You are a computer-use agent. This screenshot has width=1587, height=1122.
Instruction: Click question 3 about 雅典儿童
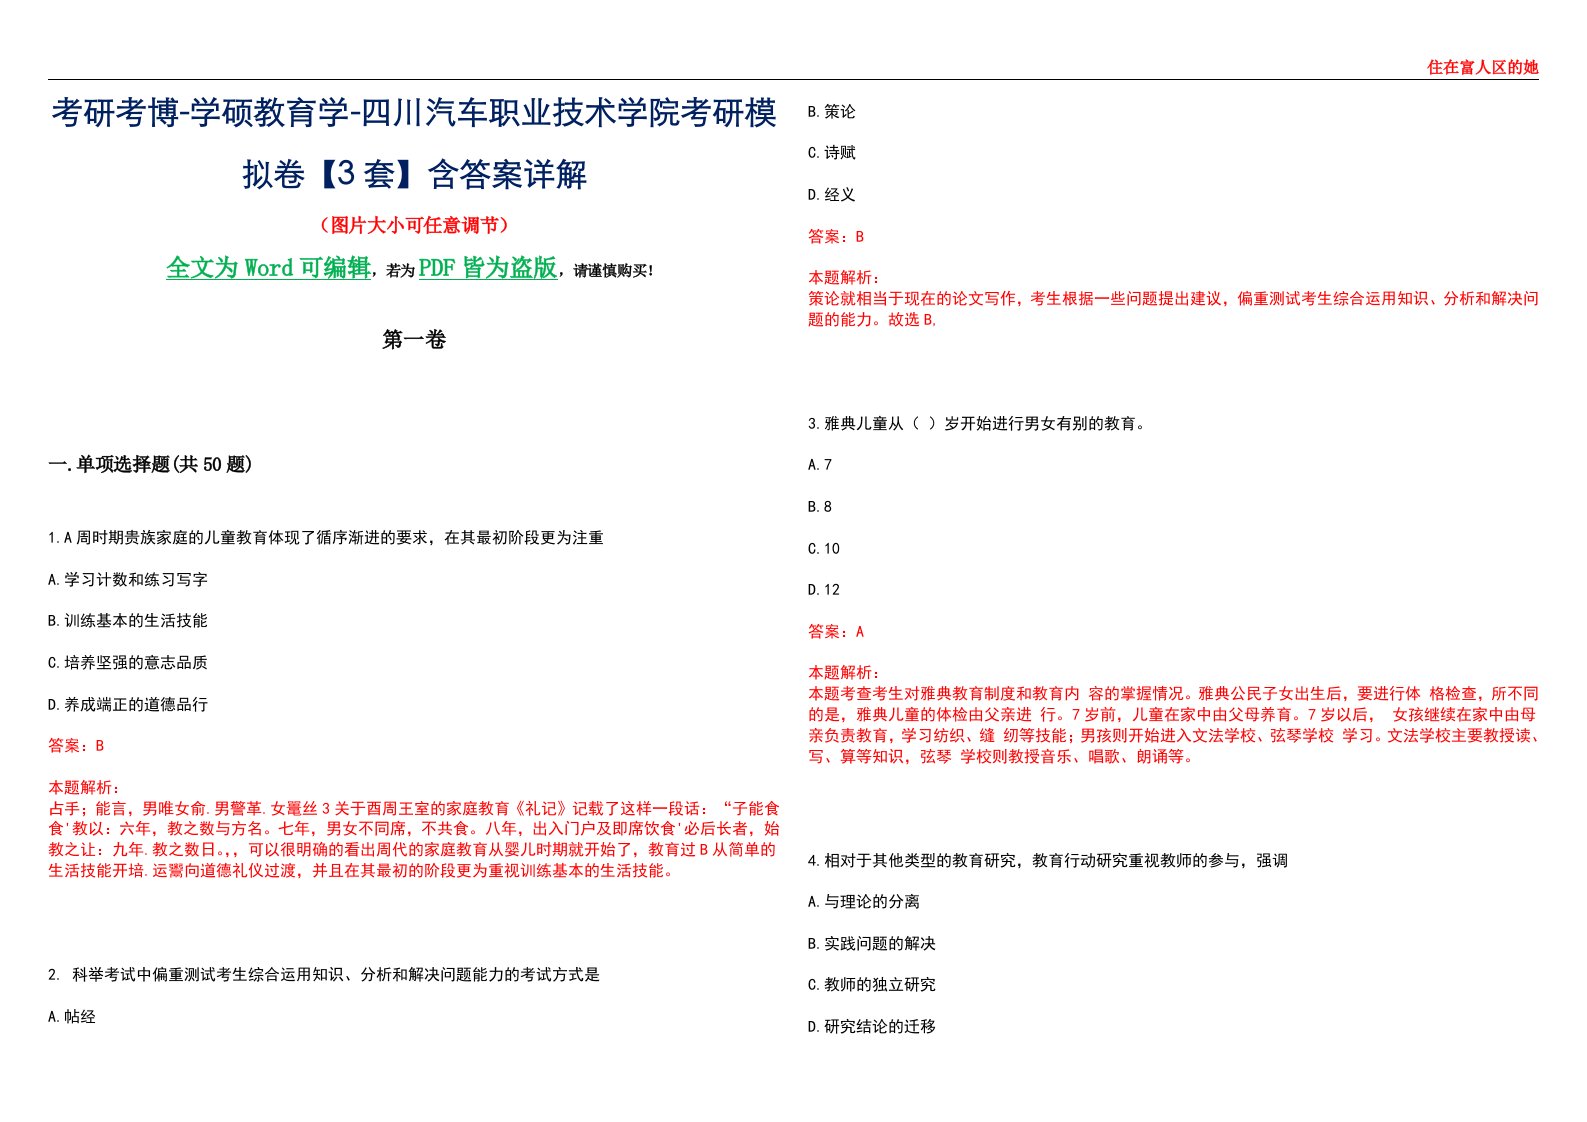977,424
